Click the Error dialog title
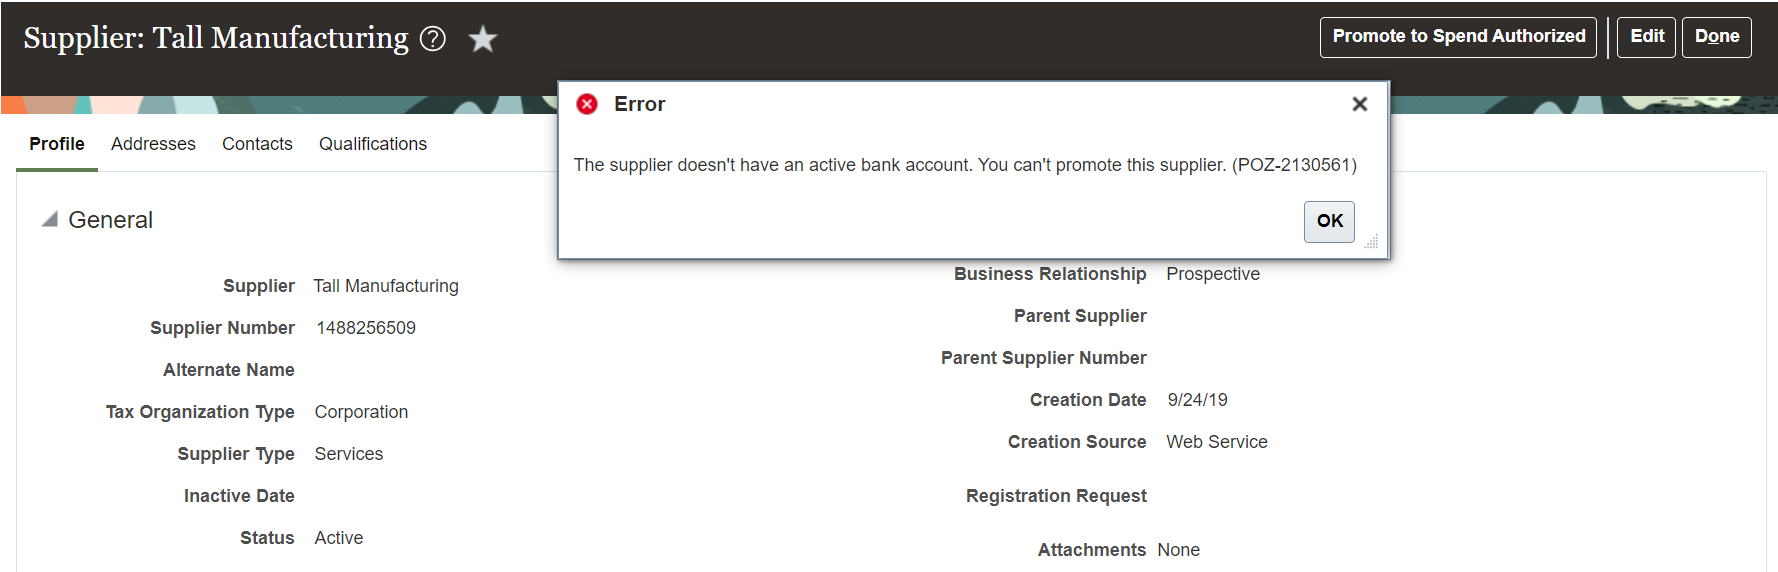This screenshot has width=1778, height=572. click(639, 104)
